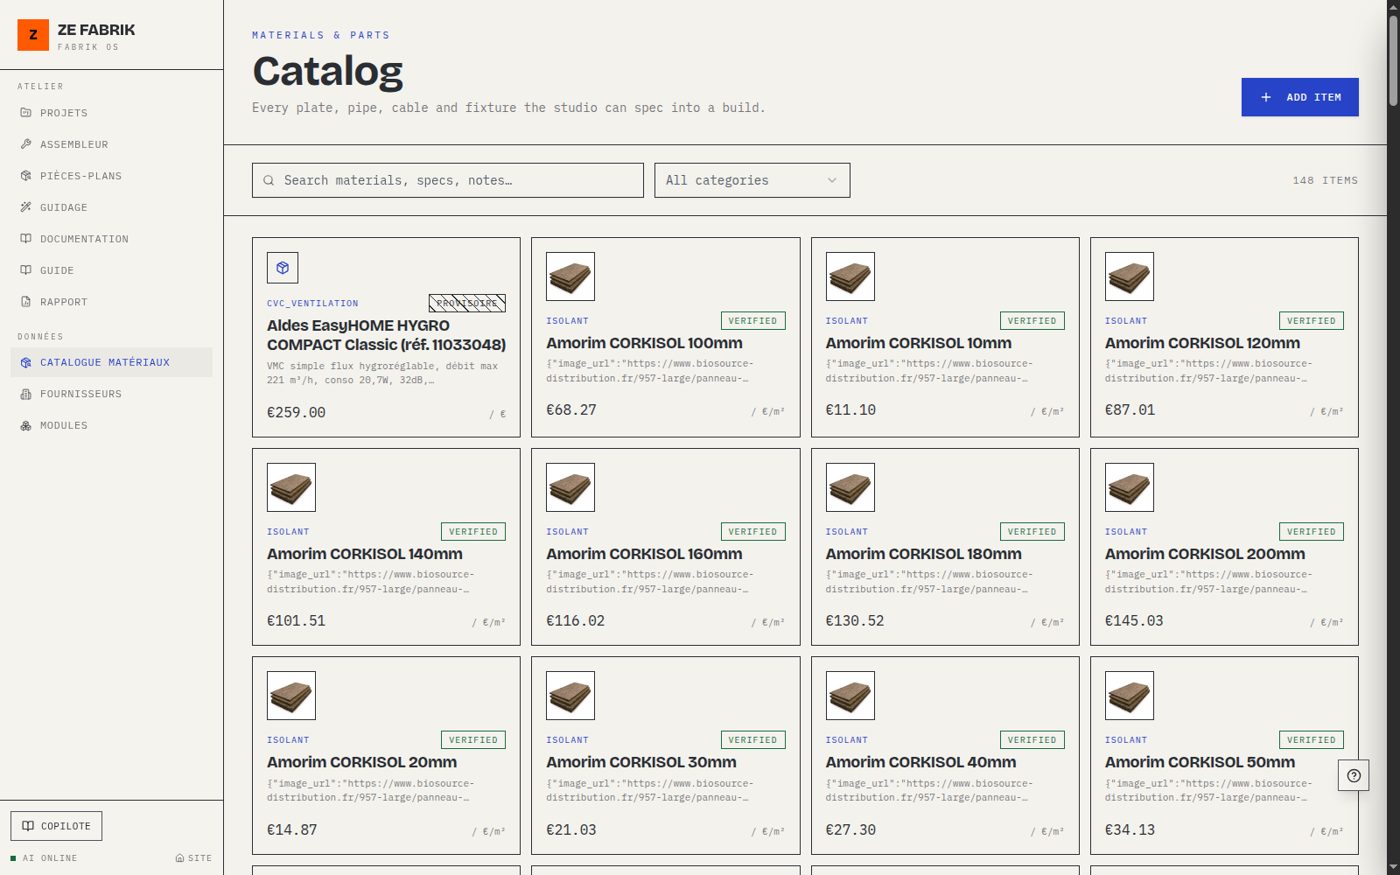Click the Guidage wand icon
The width and height of the screenshot is (1400, 875).
[x=26, y=207]
